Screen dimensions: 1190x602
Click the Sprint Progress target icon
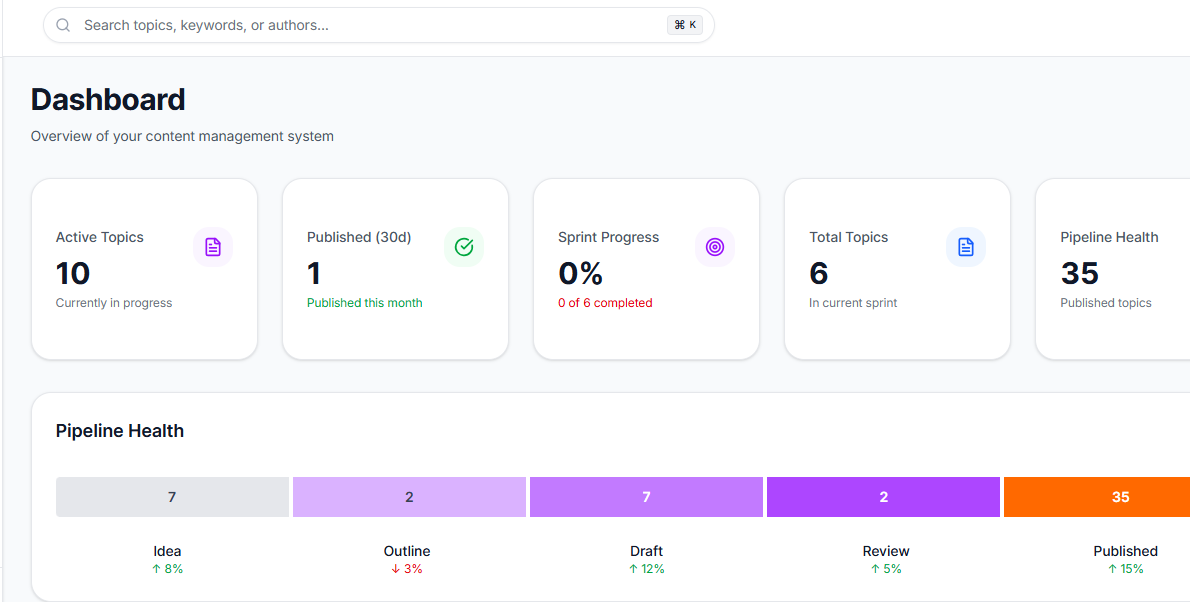tap(715, 246)
